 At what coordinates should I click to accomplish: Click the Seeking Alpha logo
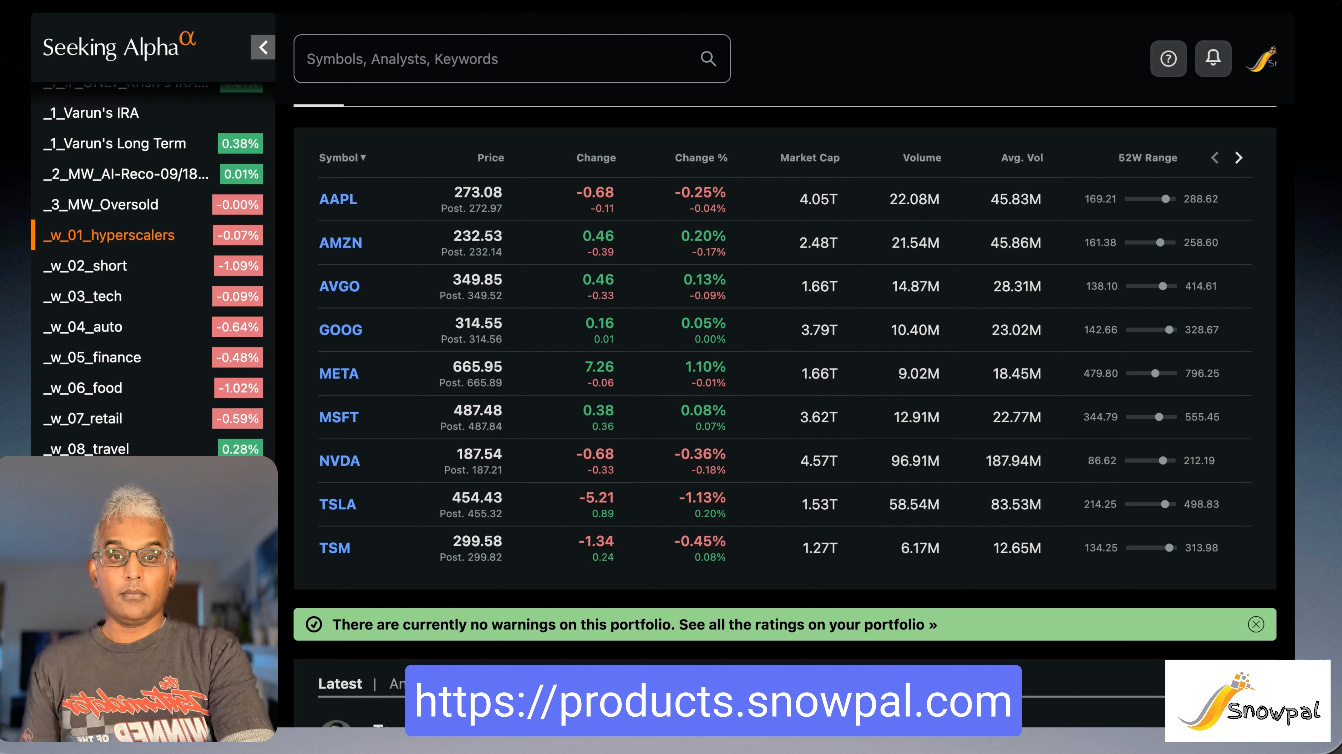coord(119,45)
